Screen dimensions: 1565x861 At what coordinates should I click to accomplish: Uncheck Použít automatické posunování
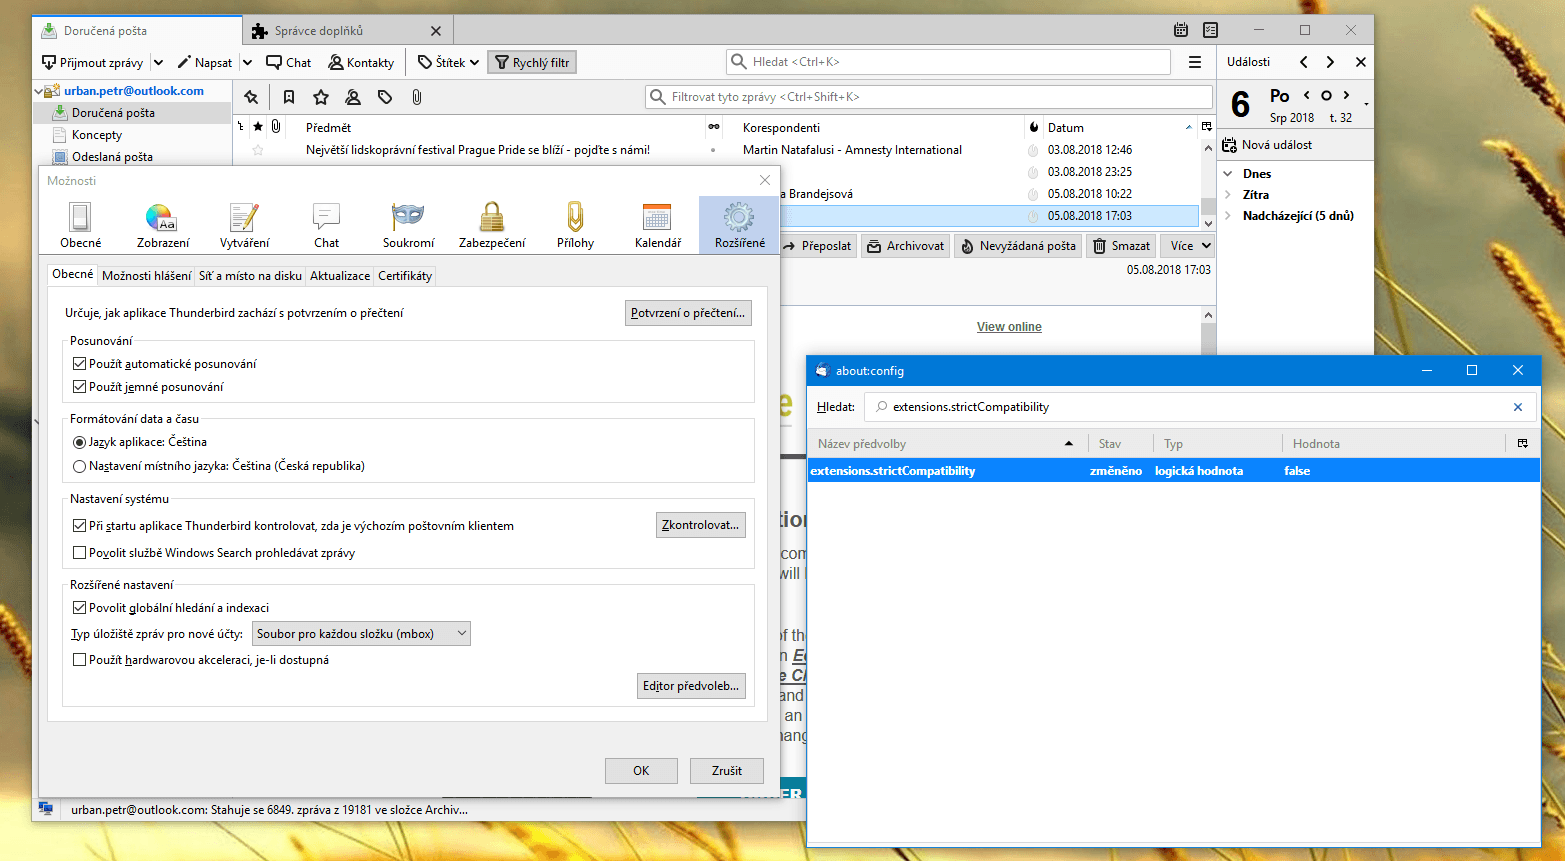[x=80, y=364]
